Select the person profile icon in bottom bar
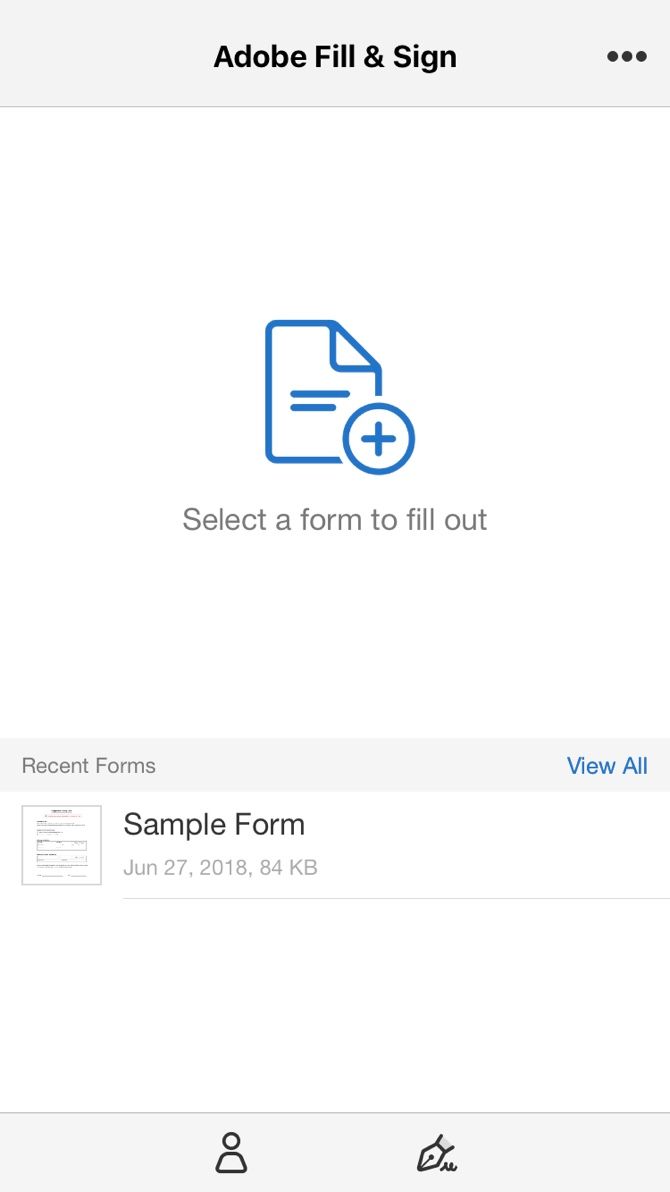This screenshot has height=1192, width=670. [x=231, y=1152]
